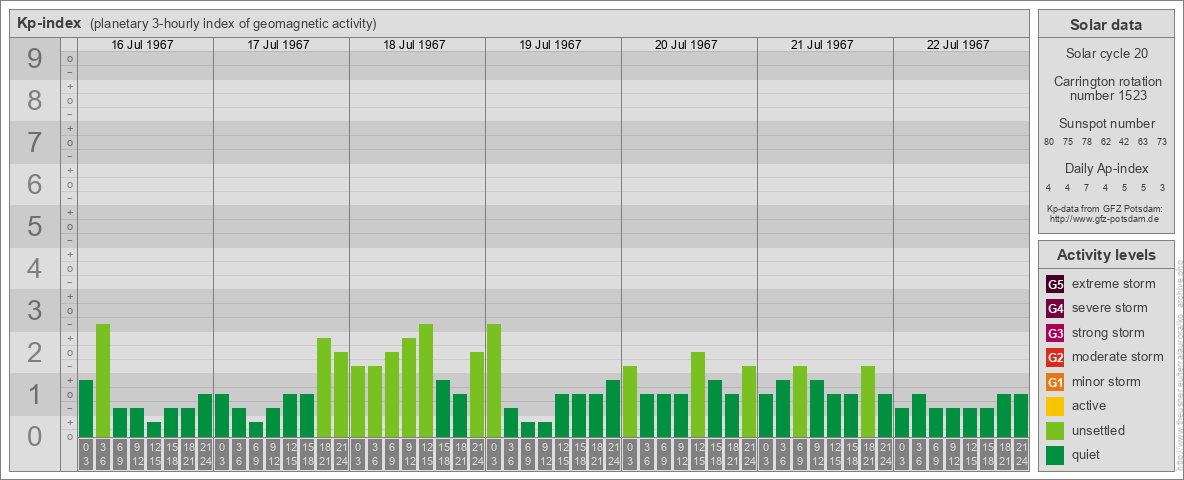Click the 21-24h bar on 22 Jul
Viewport: 1184px width, 480px height.
coord(1021,416)
